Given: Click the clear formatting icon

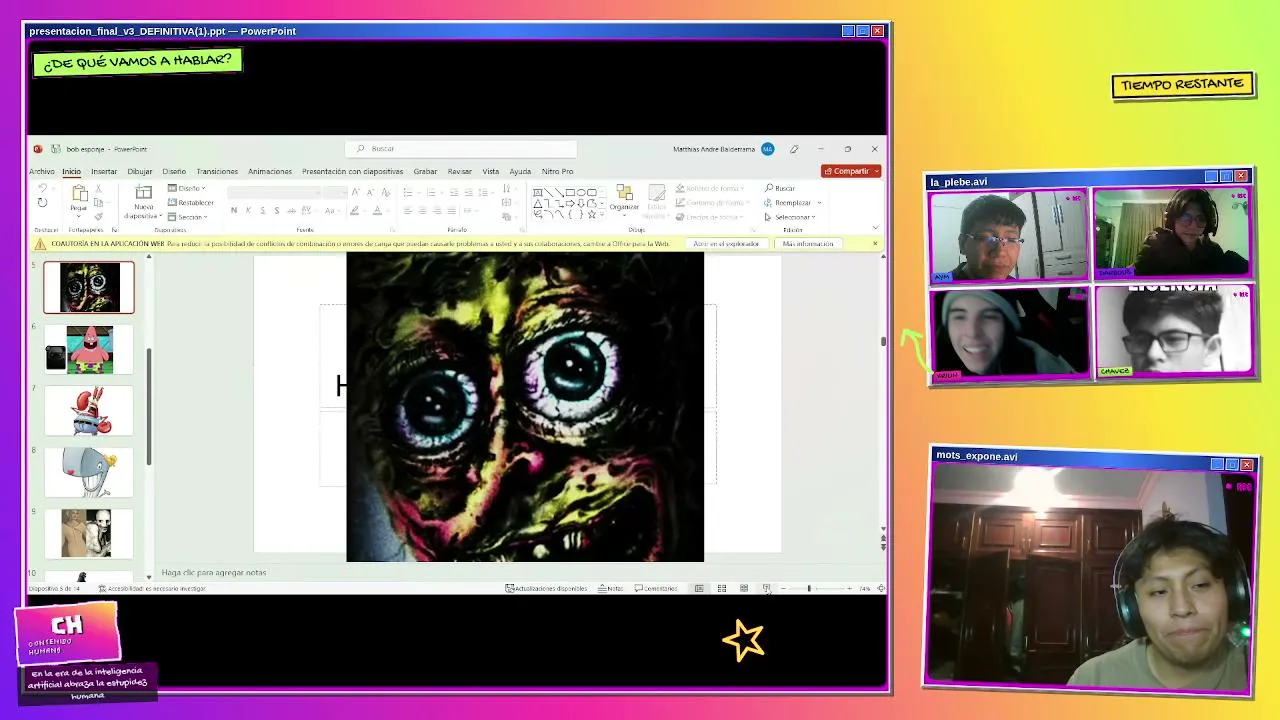Looking at the screenshot, I should point(386,192).
